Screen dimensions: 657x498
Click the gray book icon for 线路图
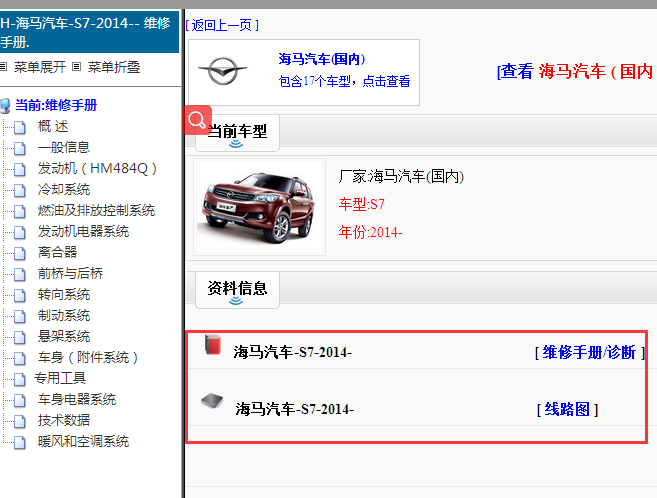point(212,401)
